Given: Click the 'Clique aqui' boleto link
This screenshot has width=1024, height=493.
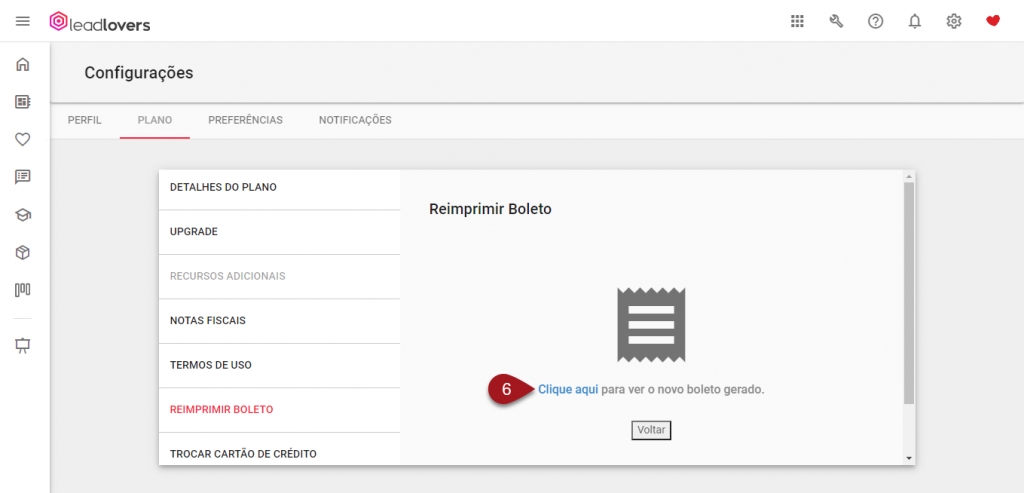Looking at the screenshot, I should (568, 389).
